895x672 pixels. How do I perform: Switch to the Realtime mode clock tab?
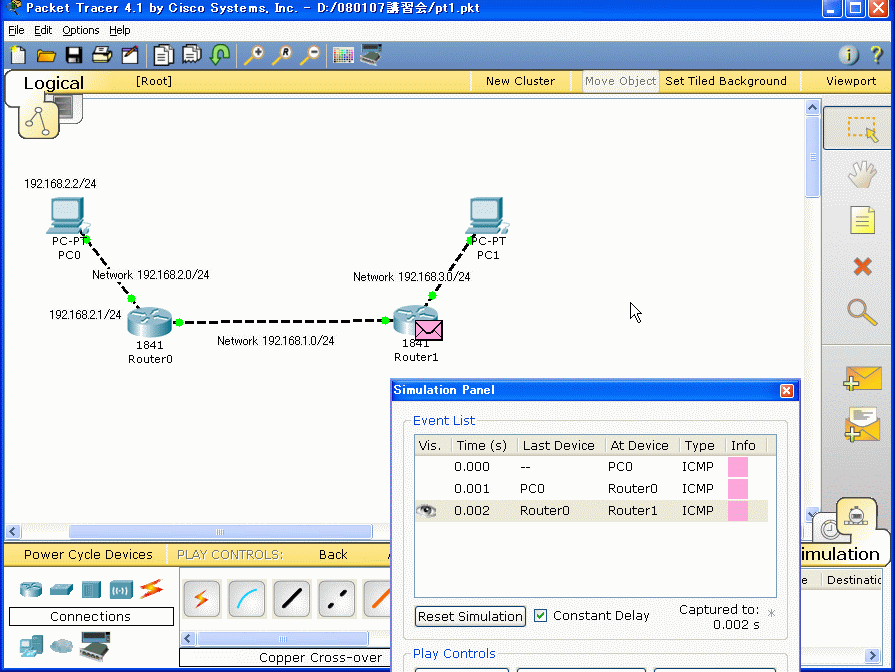830,530
